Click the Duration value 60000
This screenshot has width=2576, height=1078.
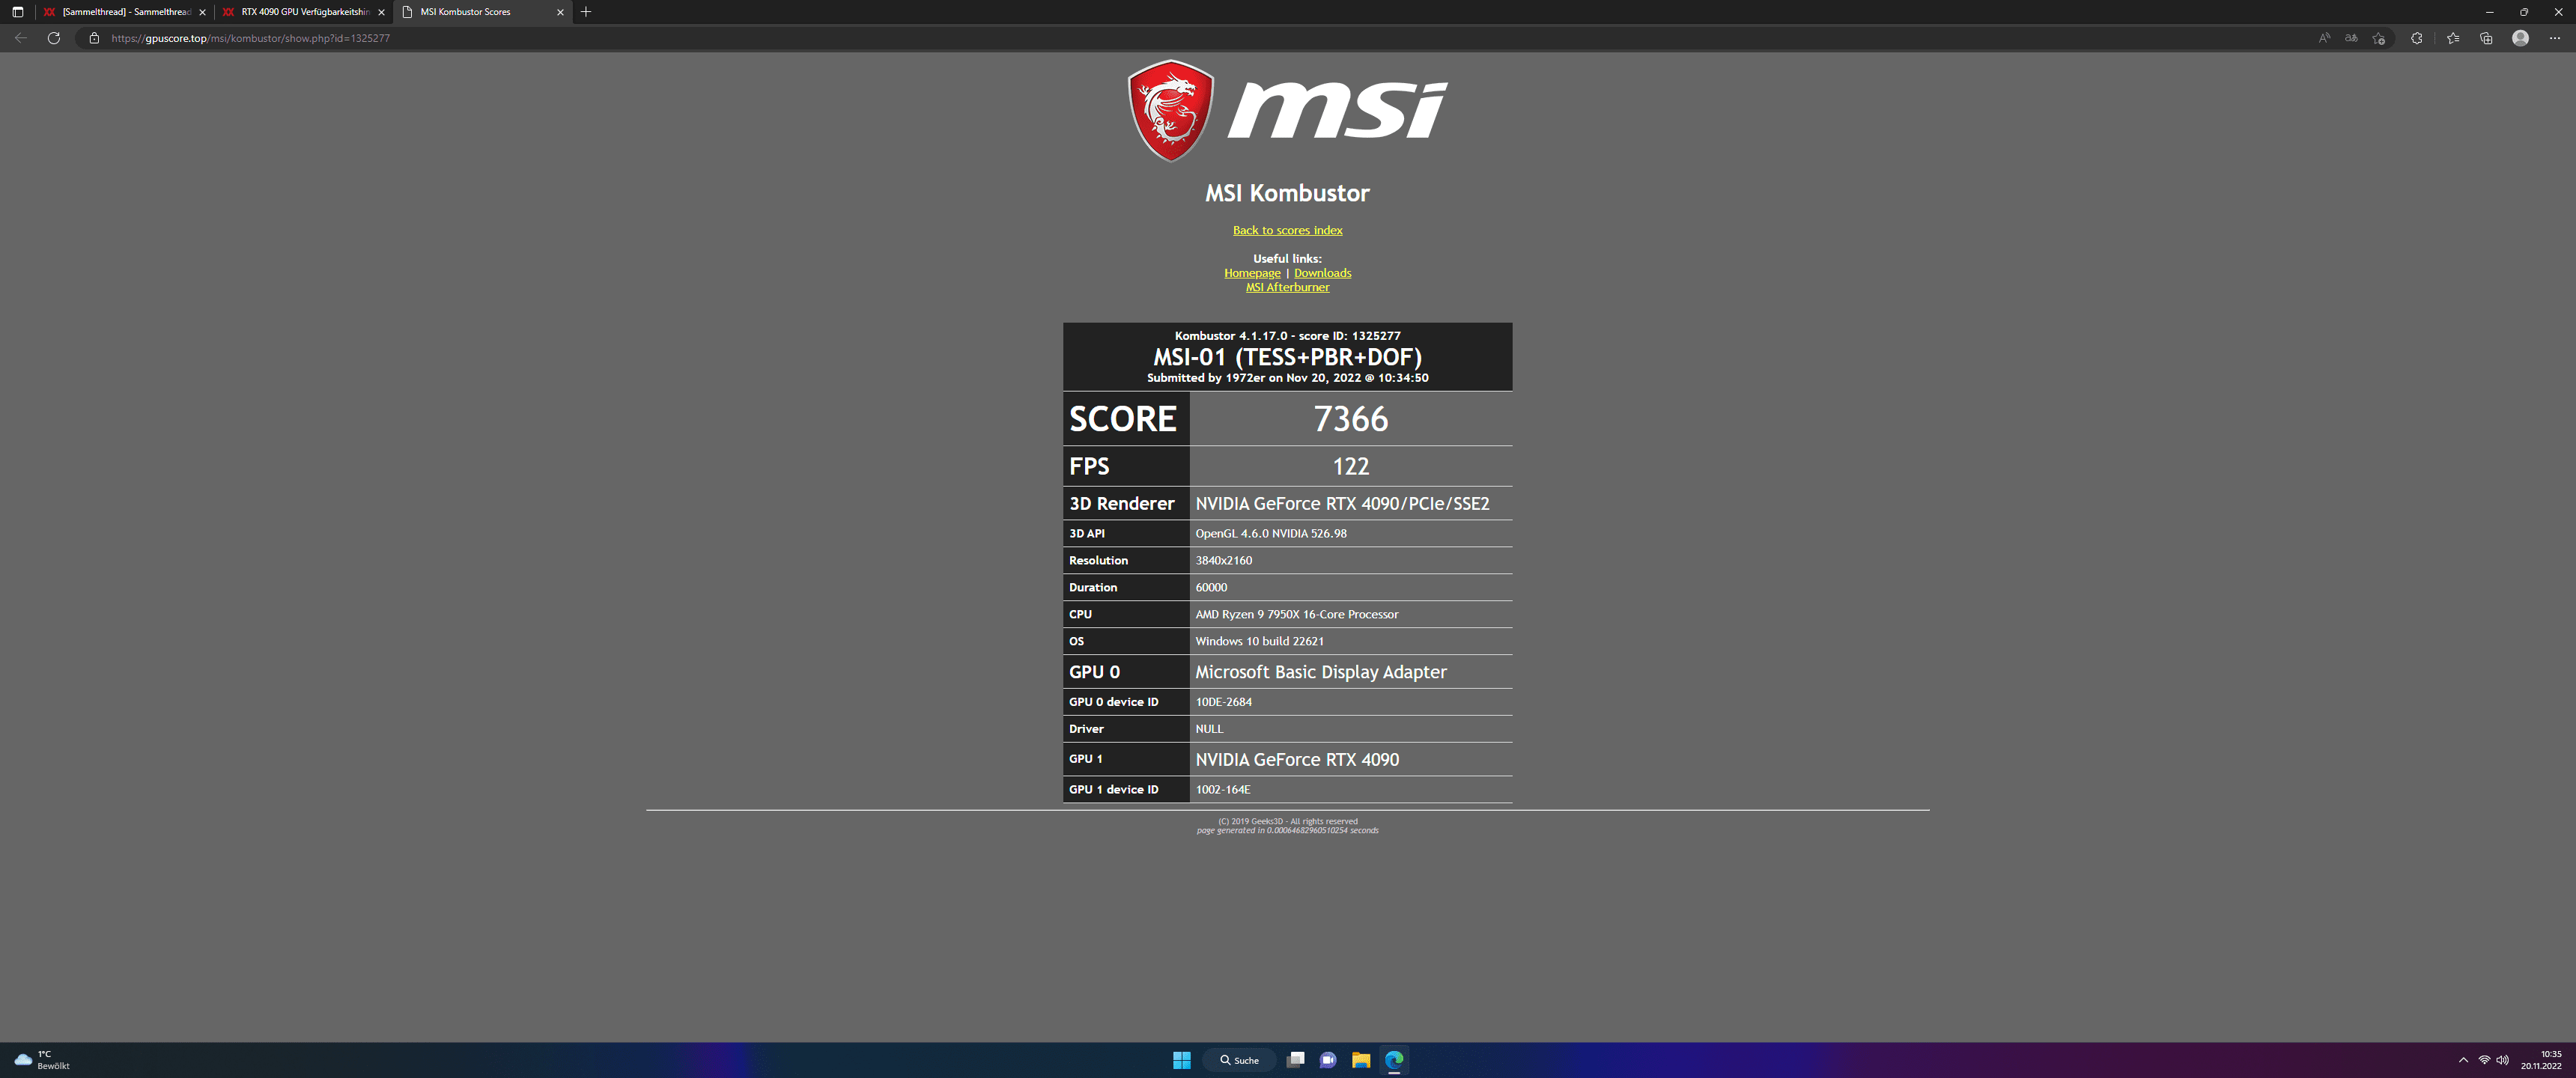(x=1211, y=588)
